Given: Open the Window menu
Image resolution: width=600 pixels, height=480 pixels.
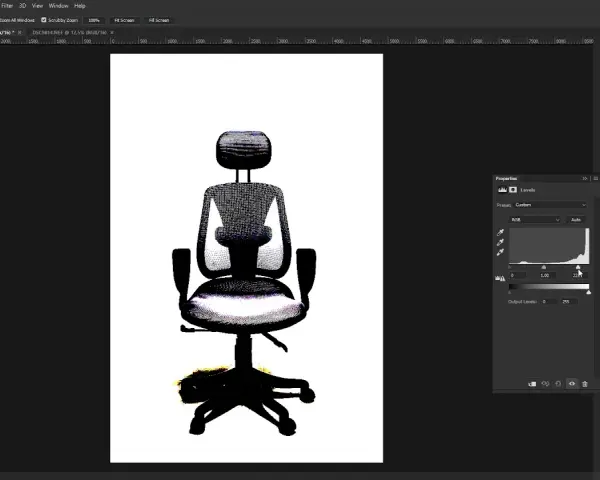Looking at the screenshot, I should point(59,6).
